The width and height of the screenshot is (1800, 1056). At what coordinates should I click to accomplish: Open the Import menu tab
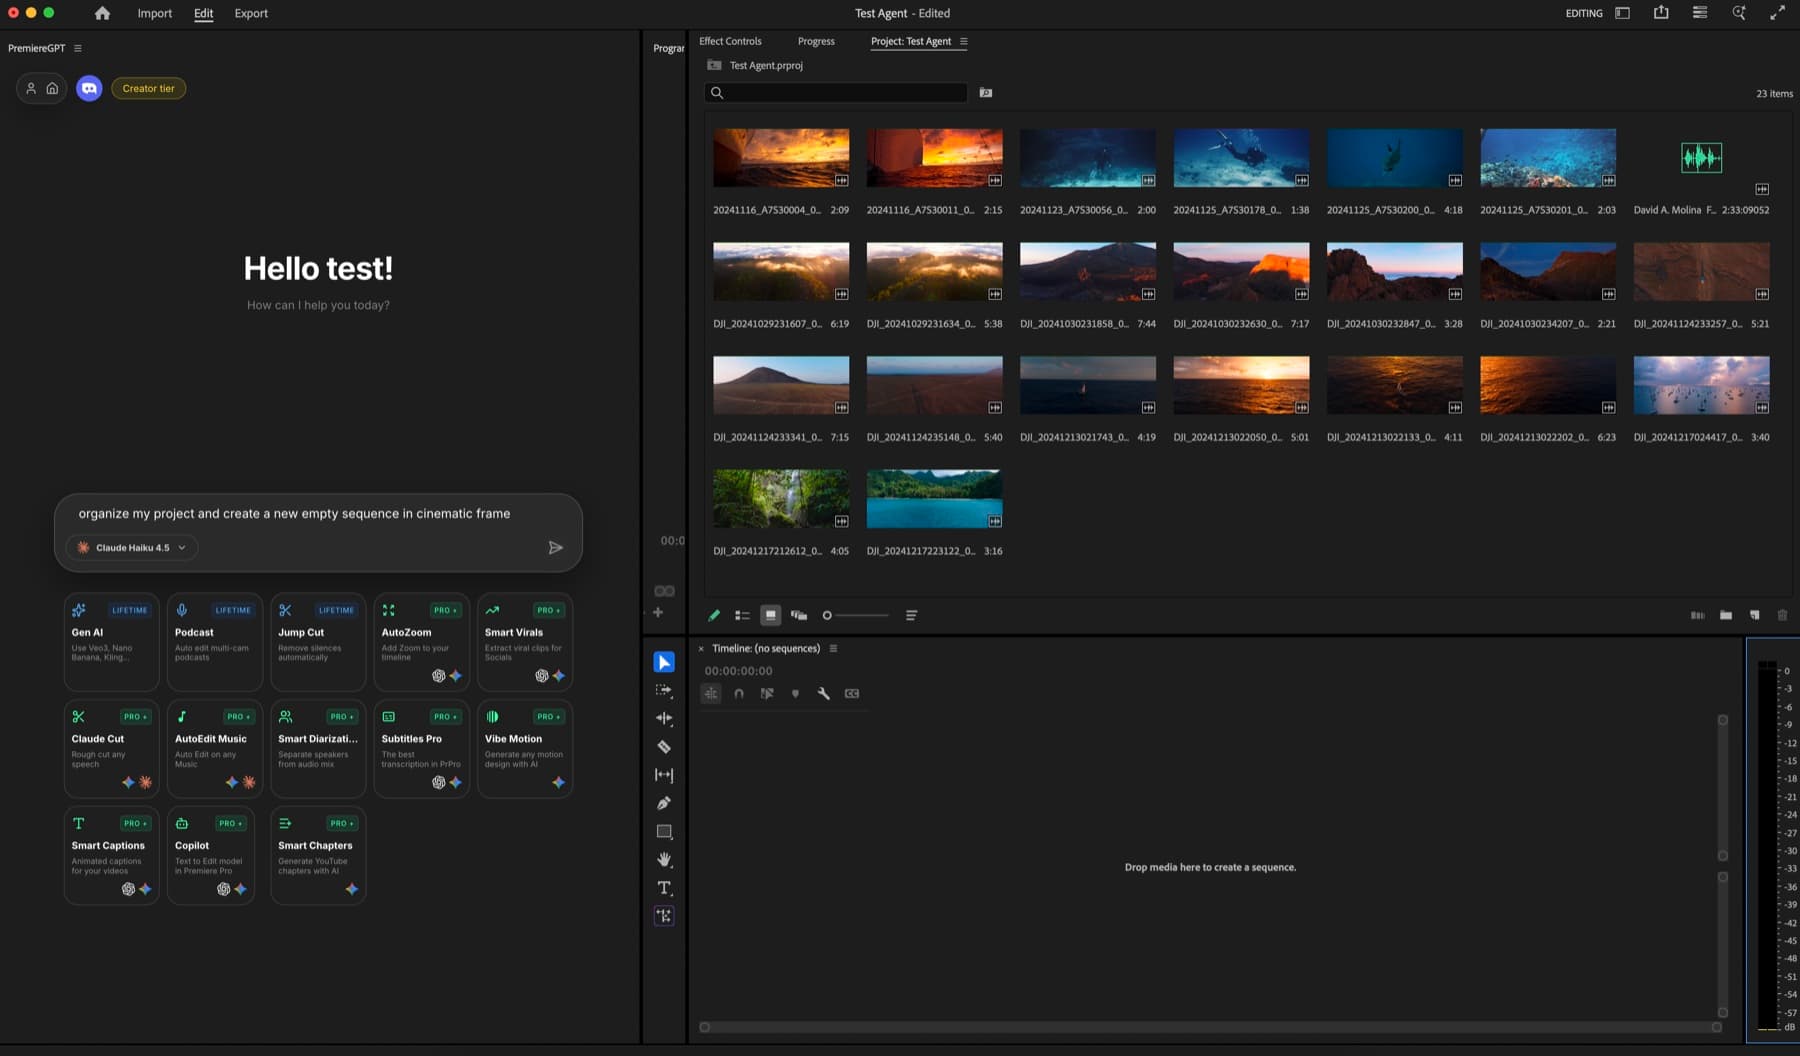pos(155,13)
